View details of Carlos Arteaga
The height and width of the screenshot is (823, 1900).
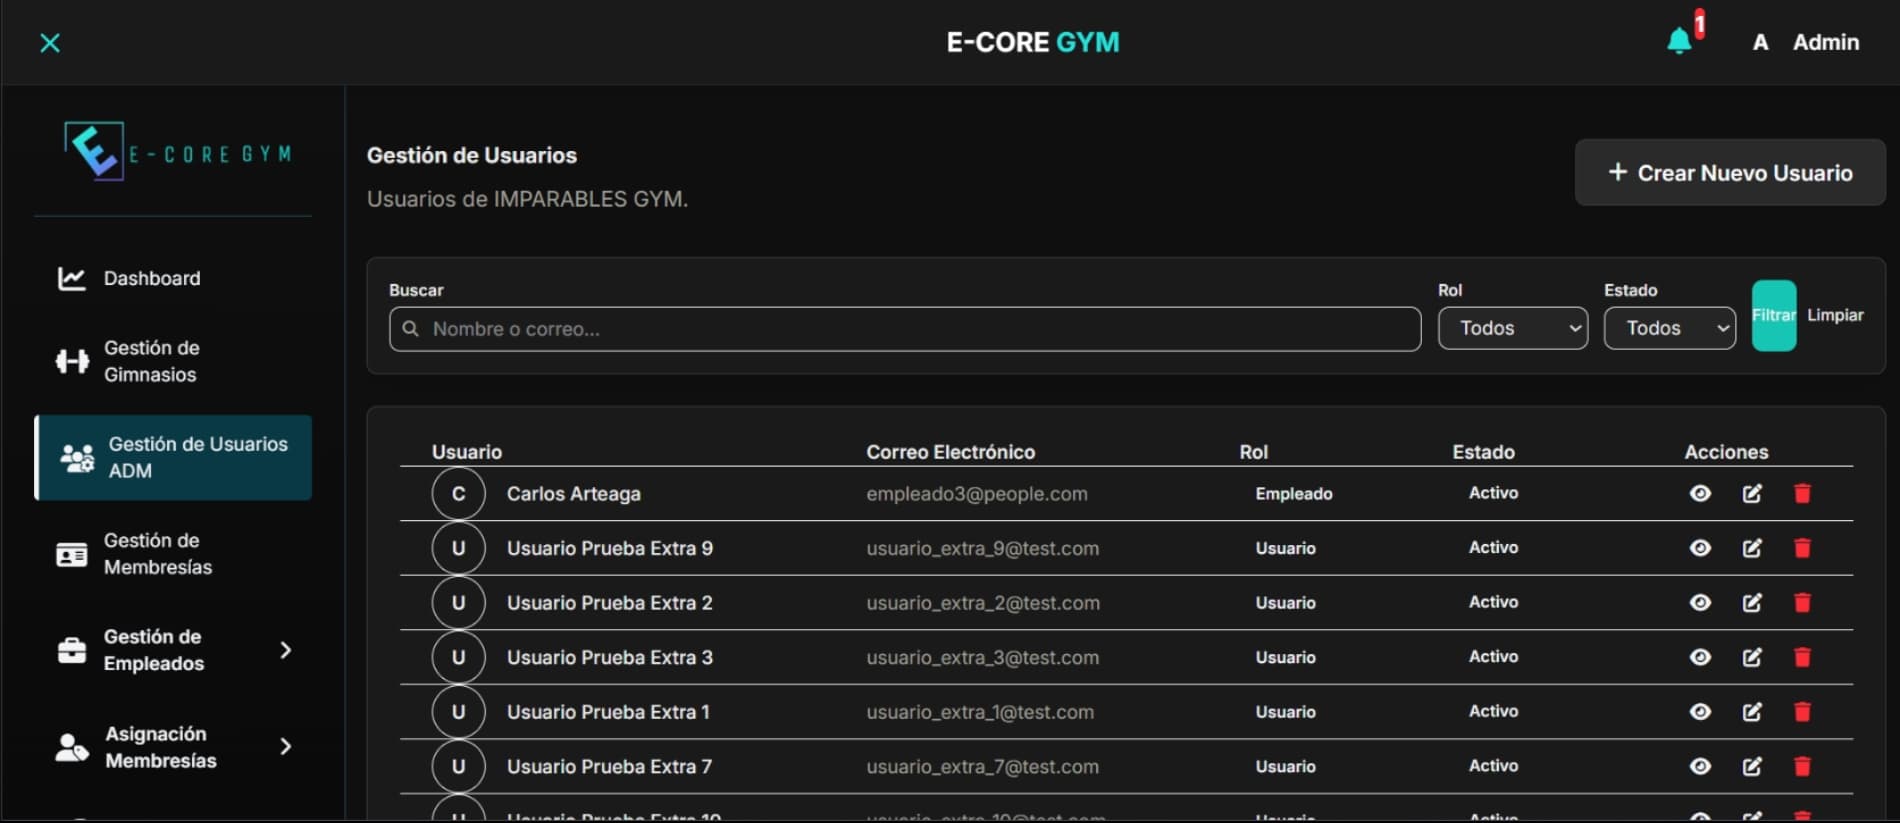tap(1700, 493)
